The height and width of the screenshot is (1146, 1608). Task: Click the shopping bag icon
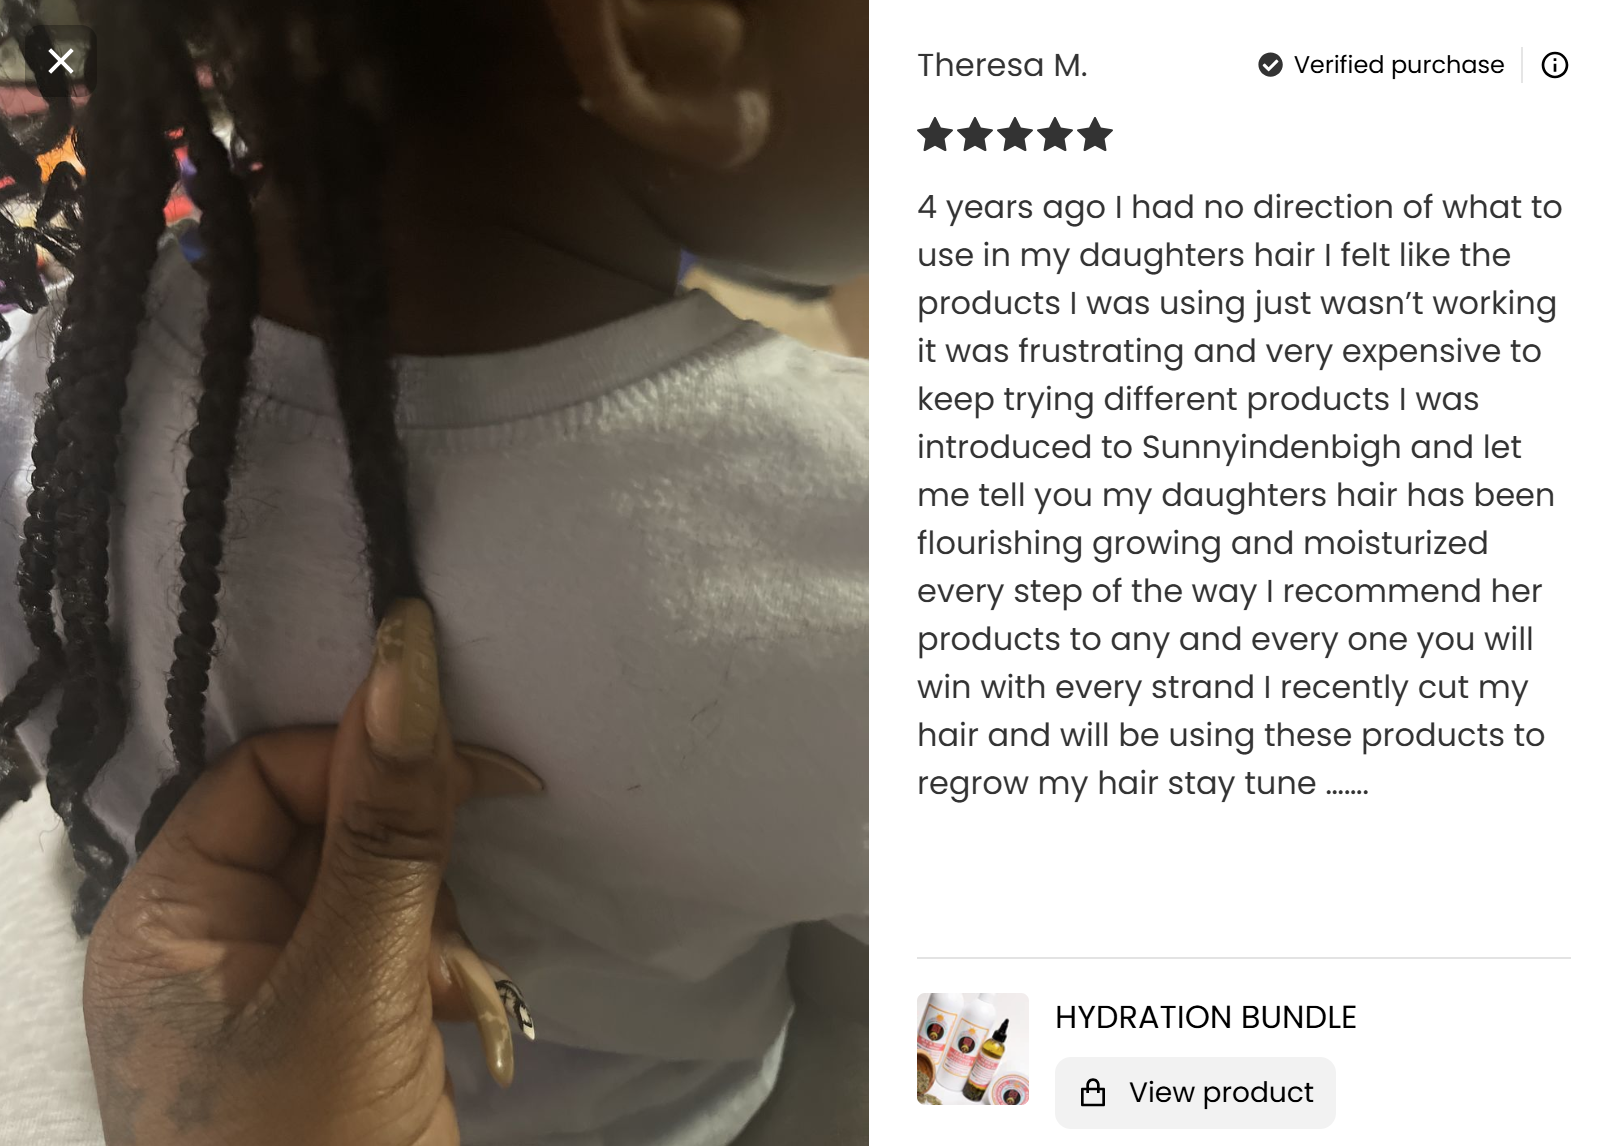tap(1093, 1092)
